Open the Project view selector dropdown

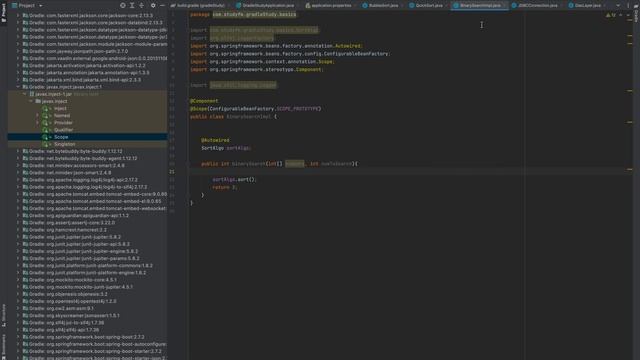click(x=27, y=5)
